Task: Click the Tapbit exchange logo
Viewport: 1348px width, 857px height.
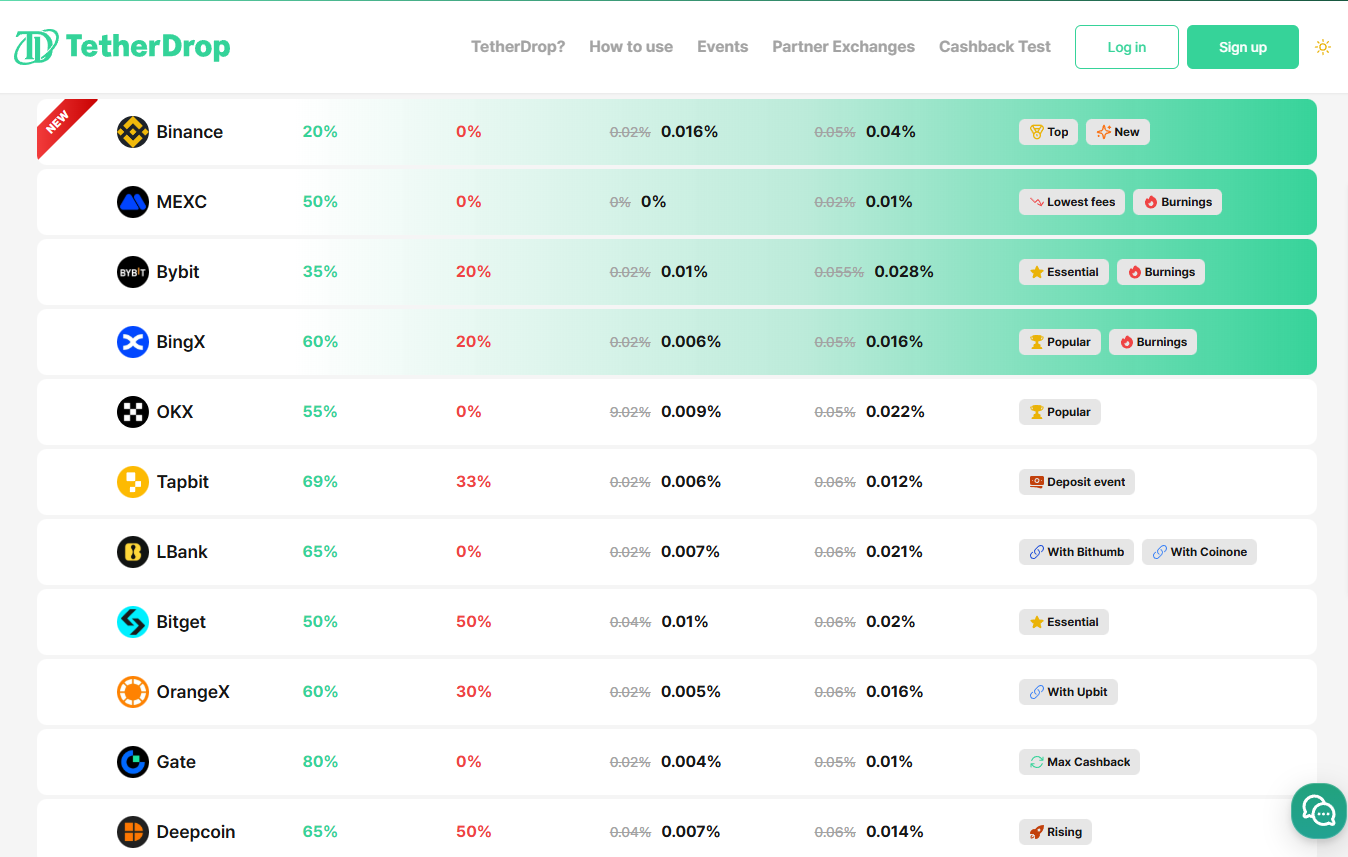Action: click(133, 482)
